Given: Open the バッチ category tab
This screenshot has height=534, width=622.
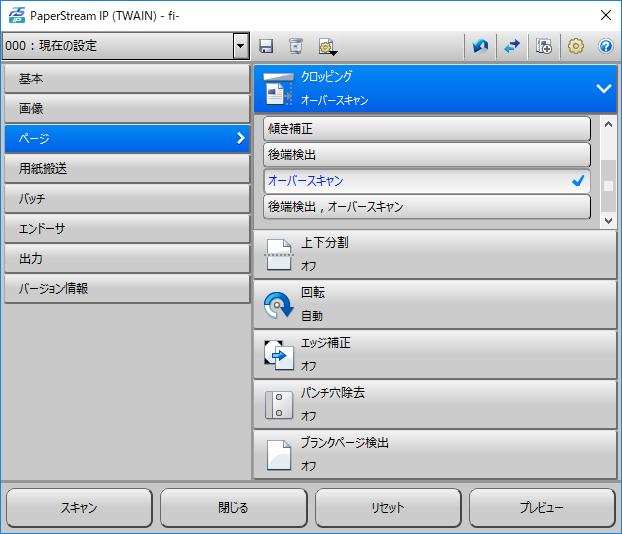Looking at the screenshot, I should pyautogui.click(x=127, y=198).
